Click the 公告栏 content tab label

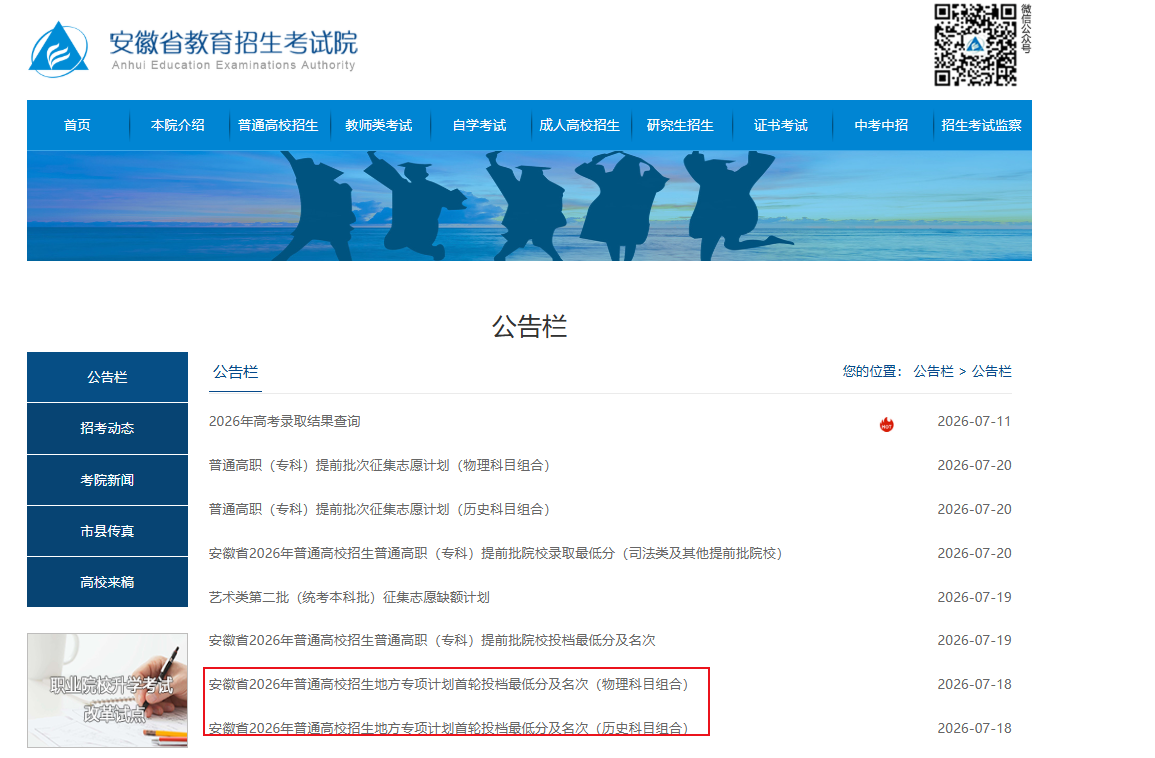pyautogui.click(x=236, y=372)
